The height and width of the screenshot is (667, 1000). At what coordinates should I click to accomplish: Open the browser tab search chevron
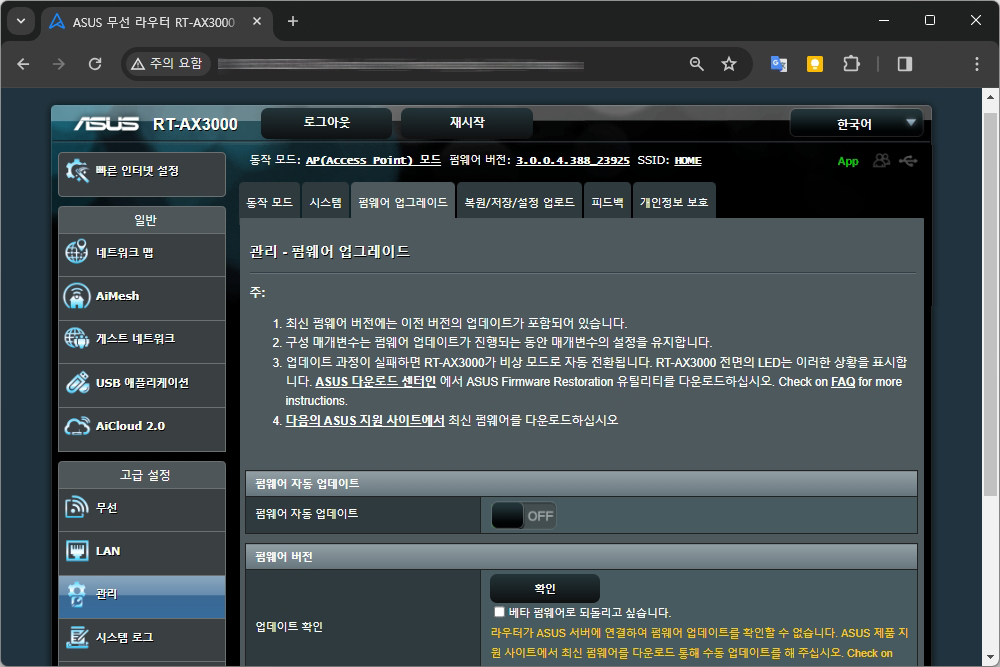point(21,21)
